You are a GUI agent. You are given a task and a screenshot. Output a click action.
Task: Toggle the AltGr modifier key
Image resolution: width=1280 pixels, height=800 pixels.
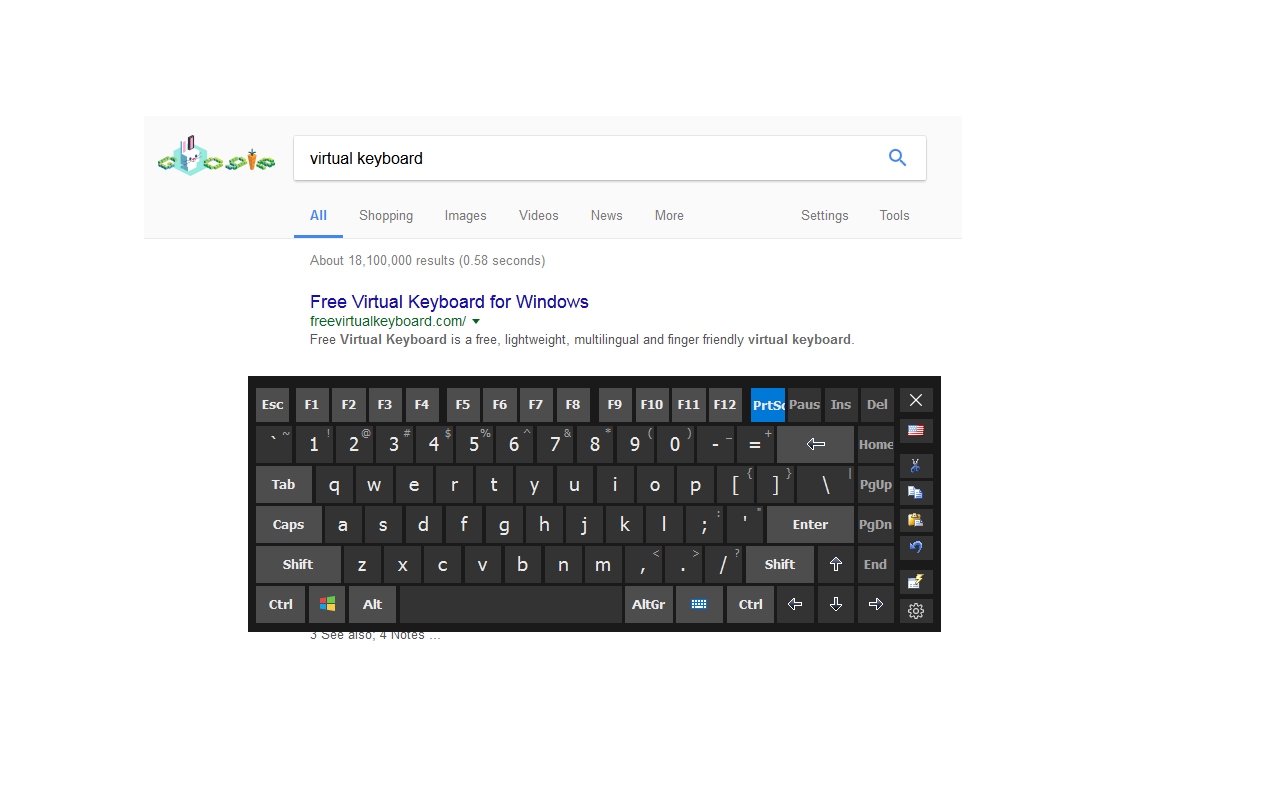pos(648,604)
